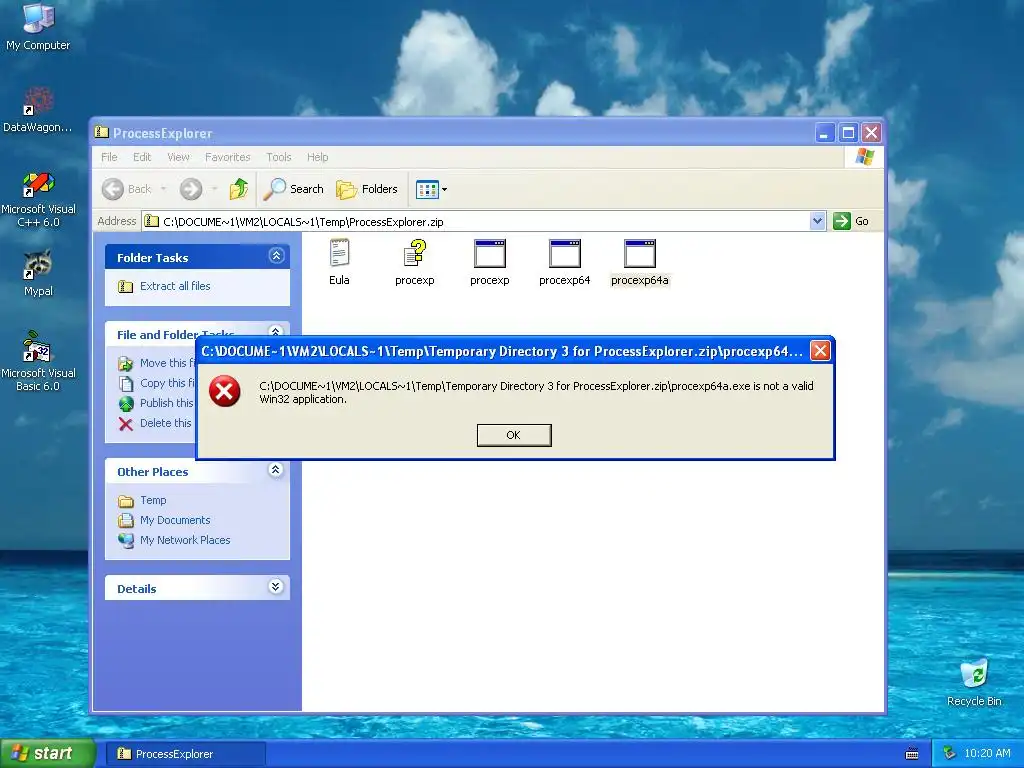This screenshot has height=768, width=1024.
Task: Open Microsoft Visual Basic 6.0 shortcut
Action: pos(38,361)
